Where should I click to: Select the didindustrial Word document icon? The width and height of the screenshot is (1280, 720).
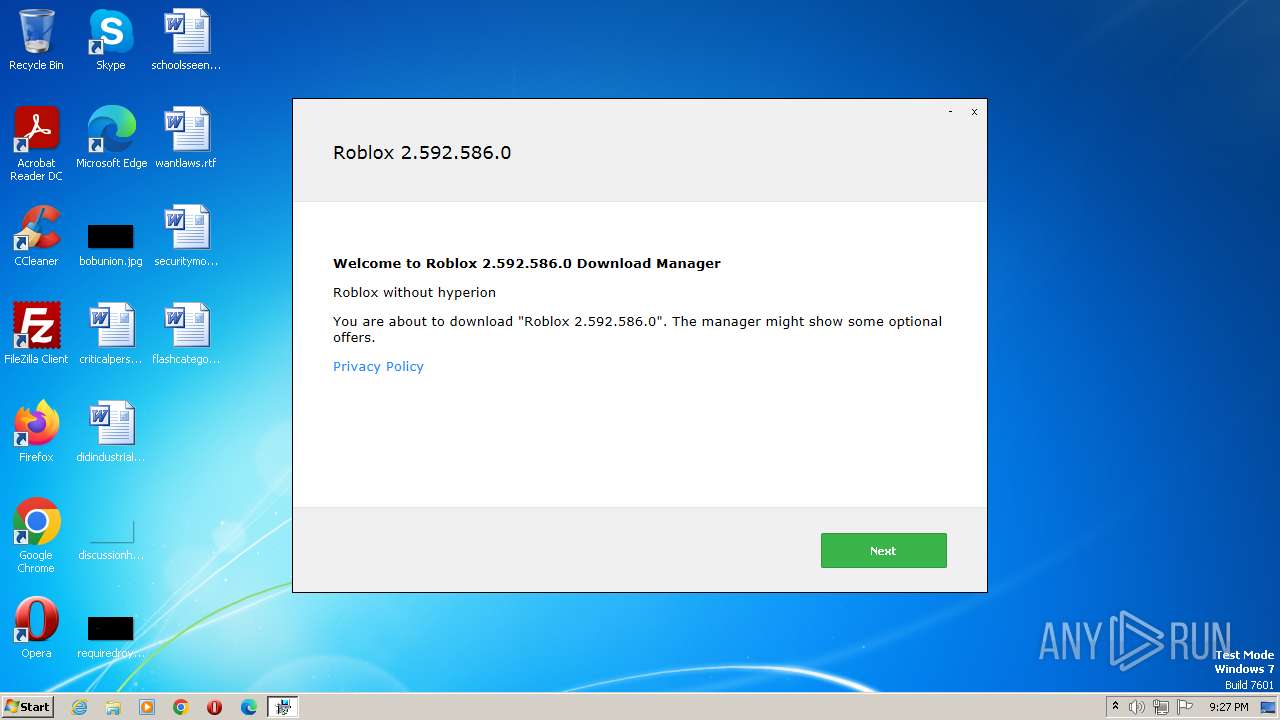click(111, 432)
